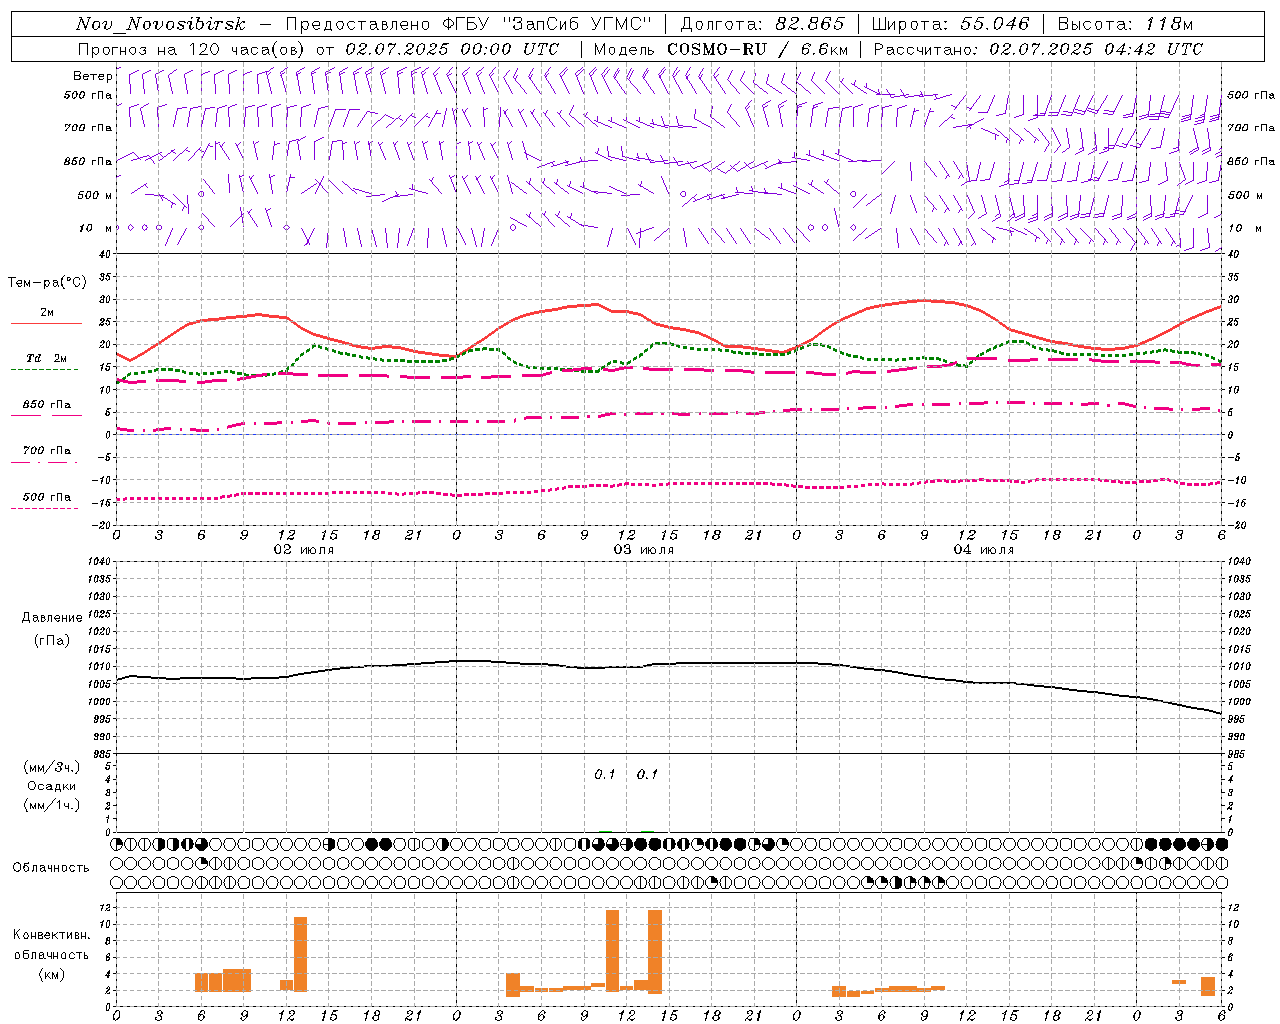Select the 'Модель COSMO-RU / 6.6км' text

point(721,49)
